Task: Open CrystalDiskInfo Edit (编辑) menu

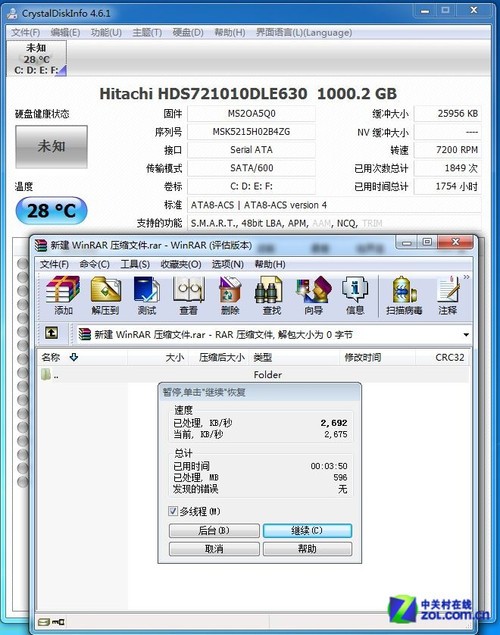Action: (65, 32)
